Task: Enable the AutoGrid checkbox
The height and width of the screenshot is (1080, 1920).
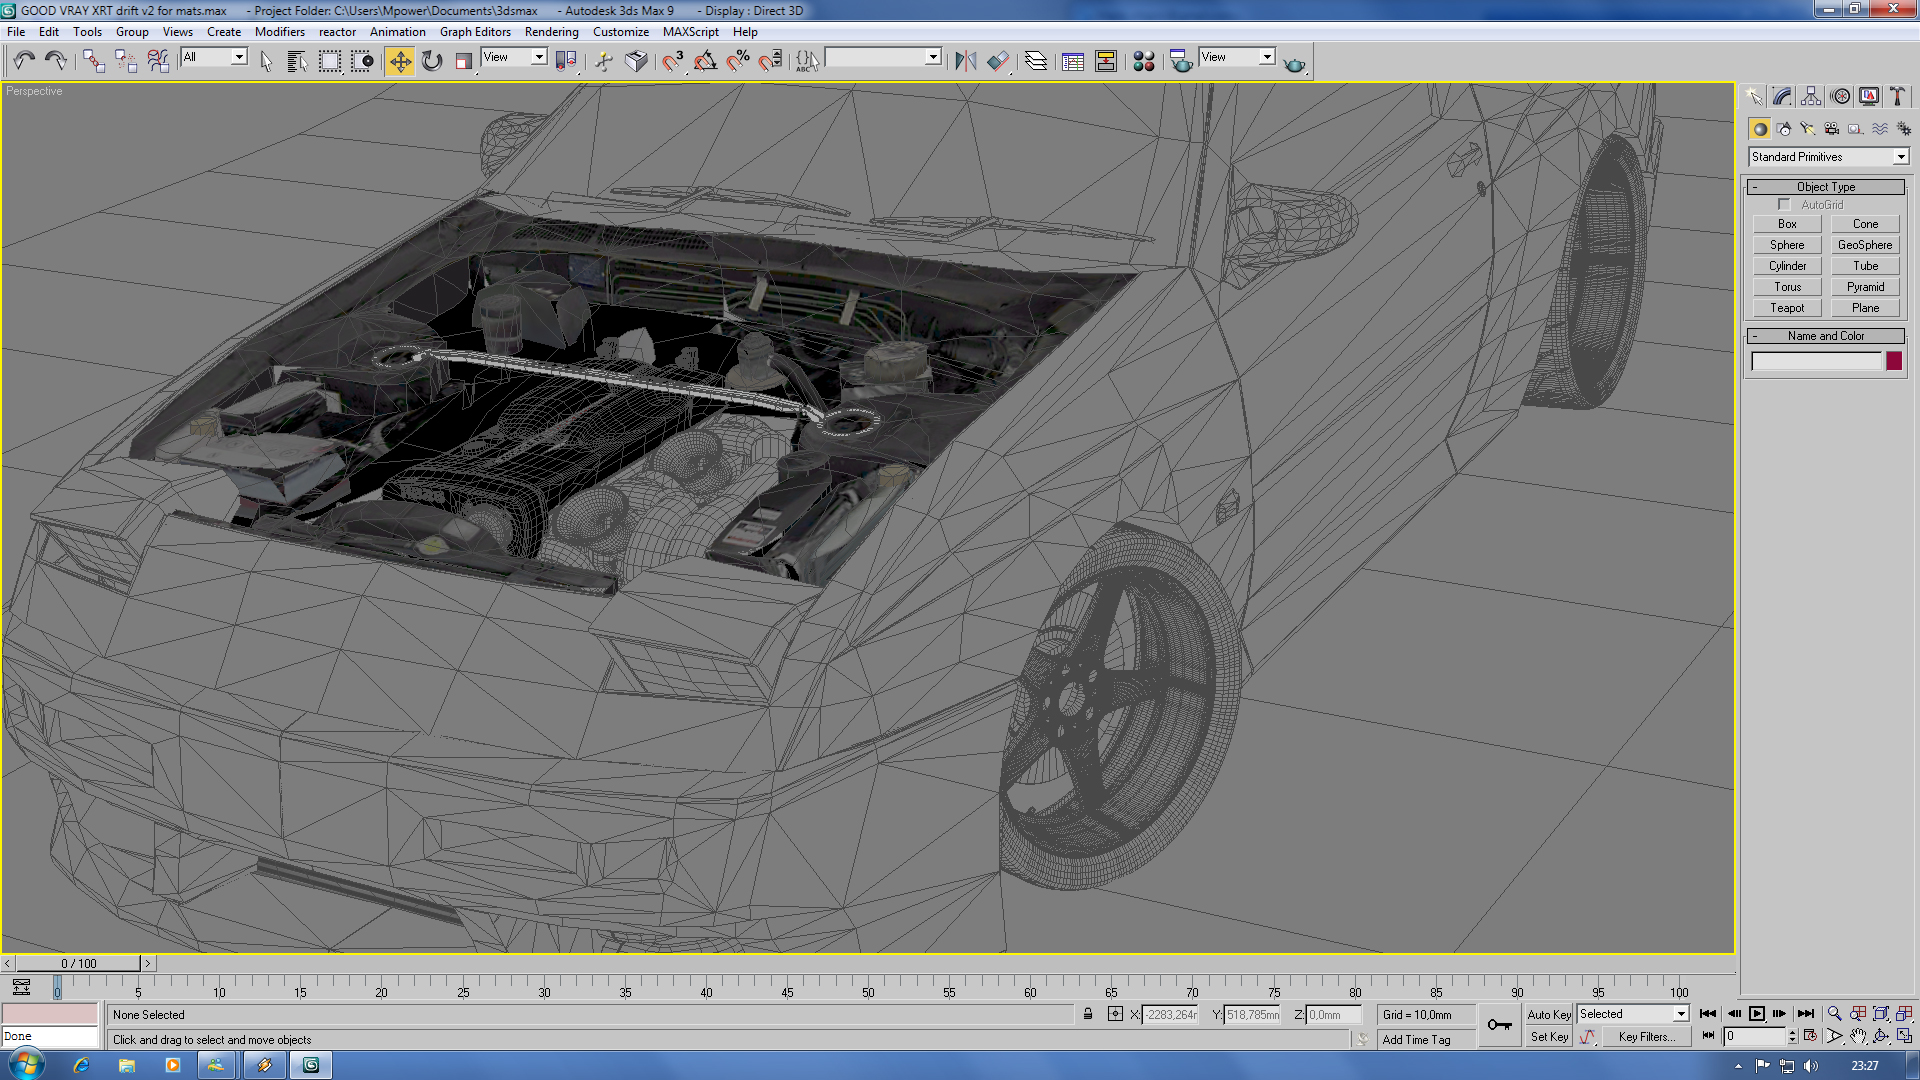Action: click(x=1784, y=205)
